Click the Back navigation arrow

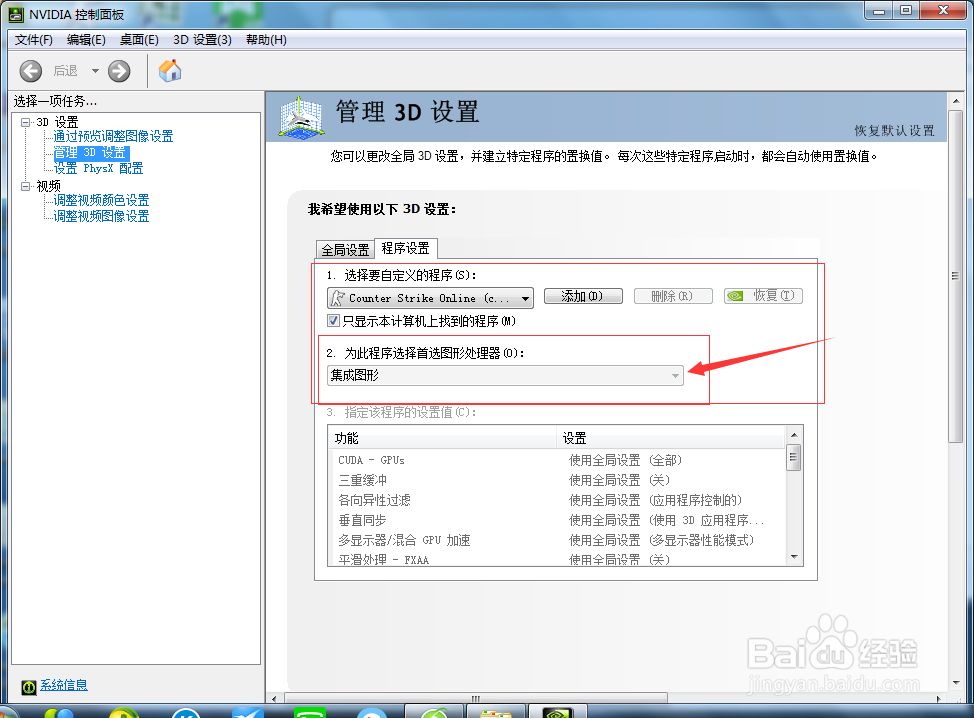(x=31, y=70)
